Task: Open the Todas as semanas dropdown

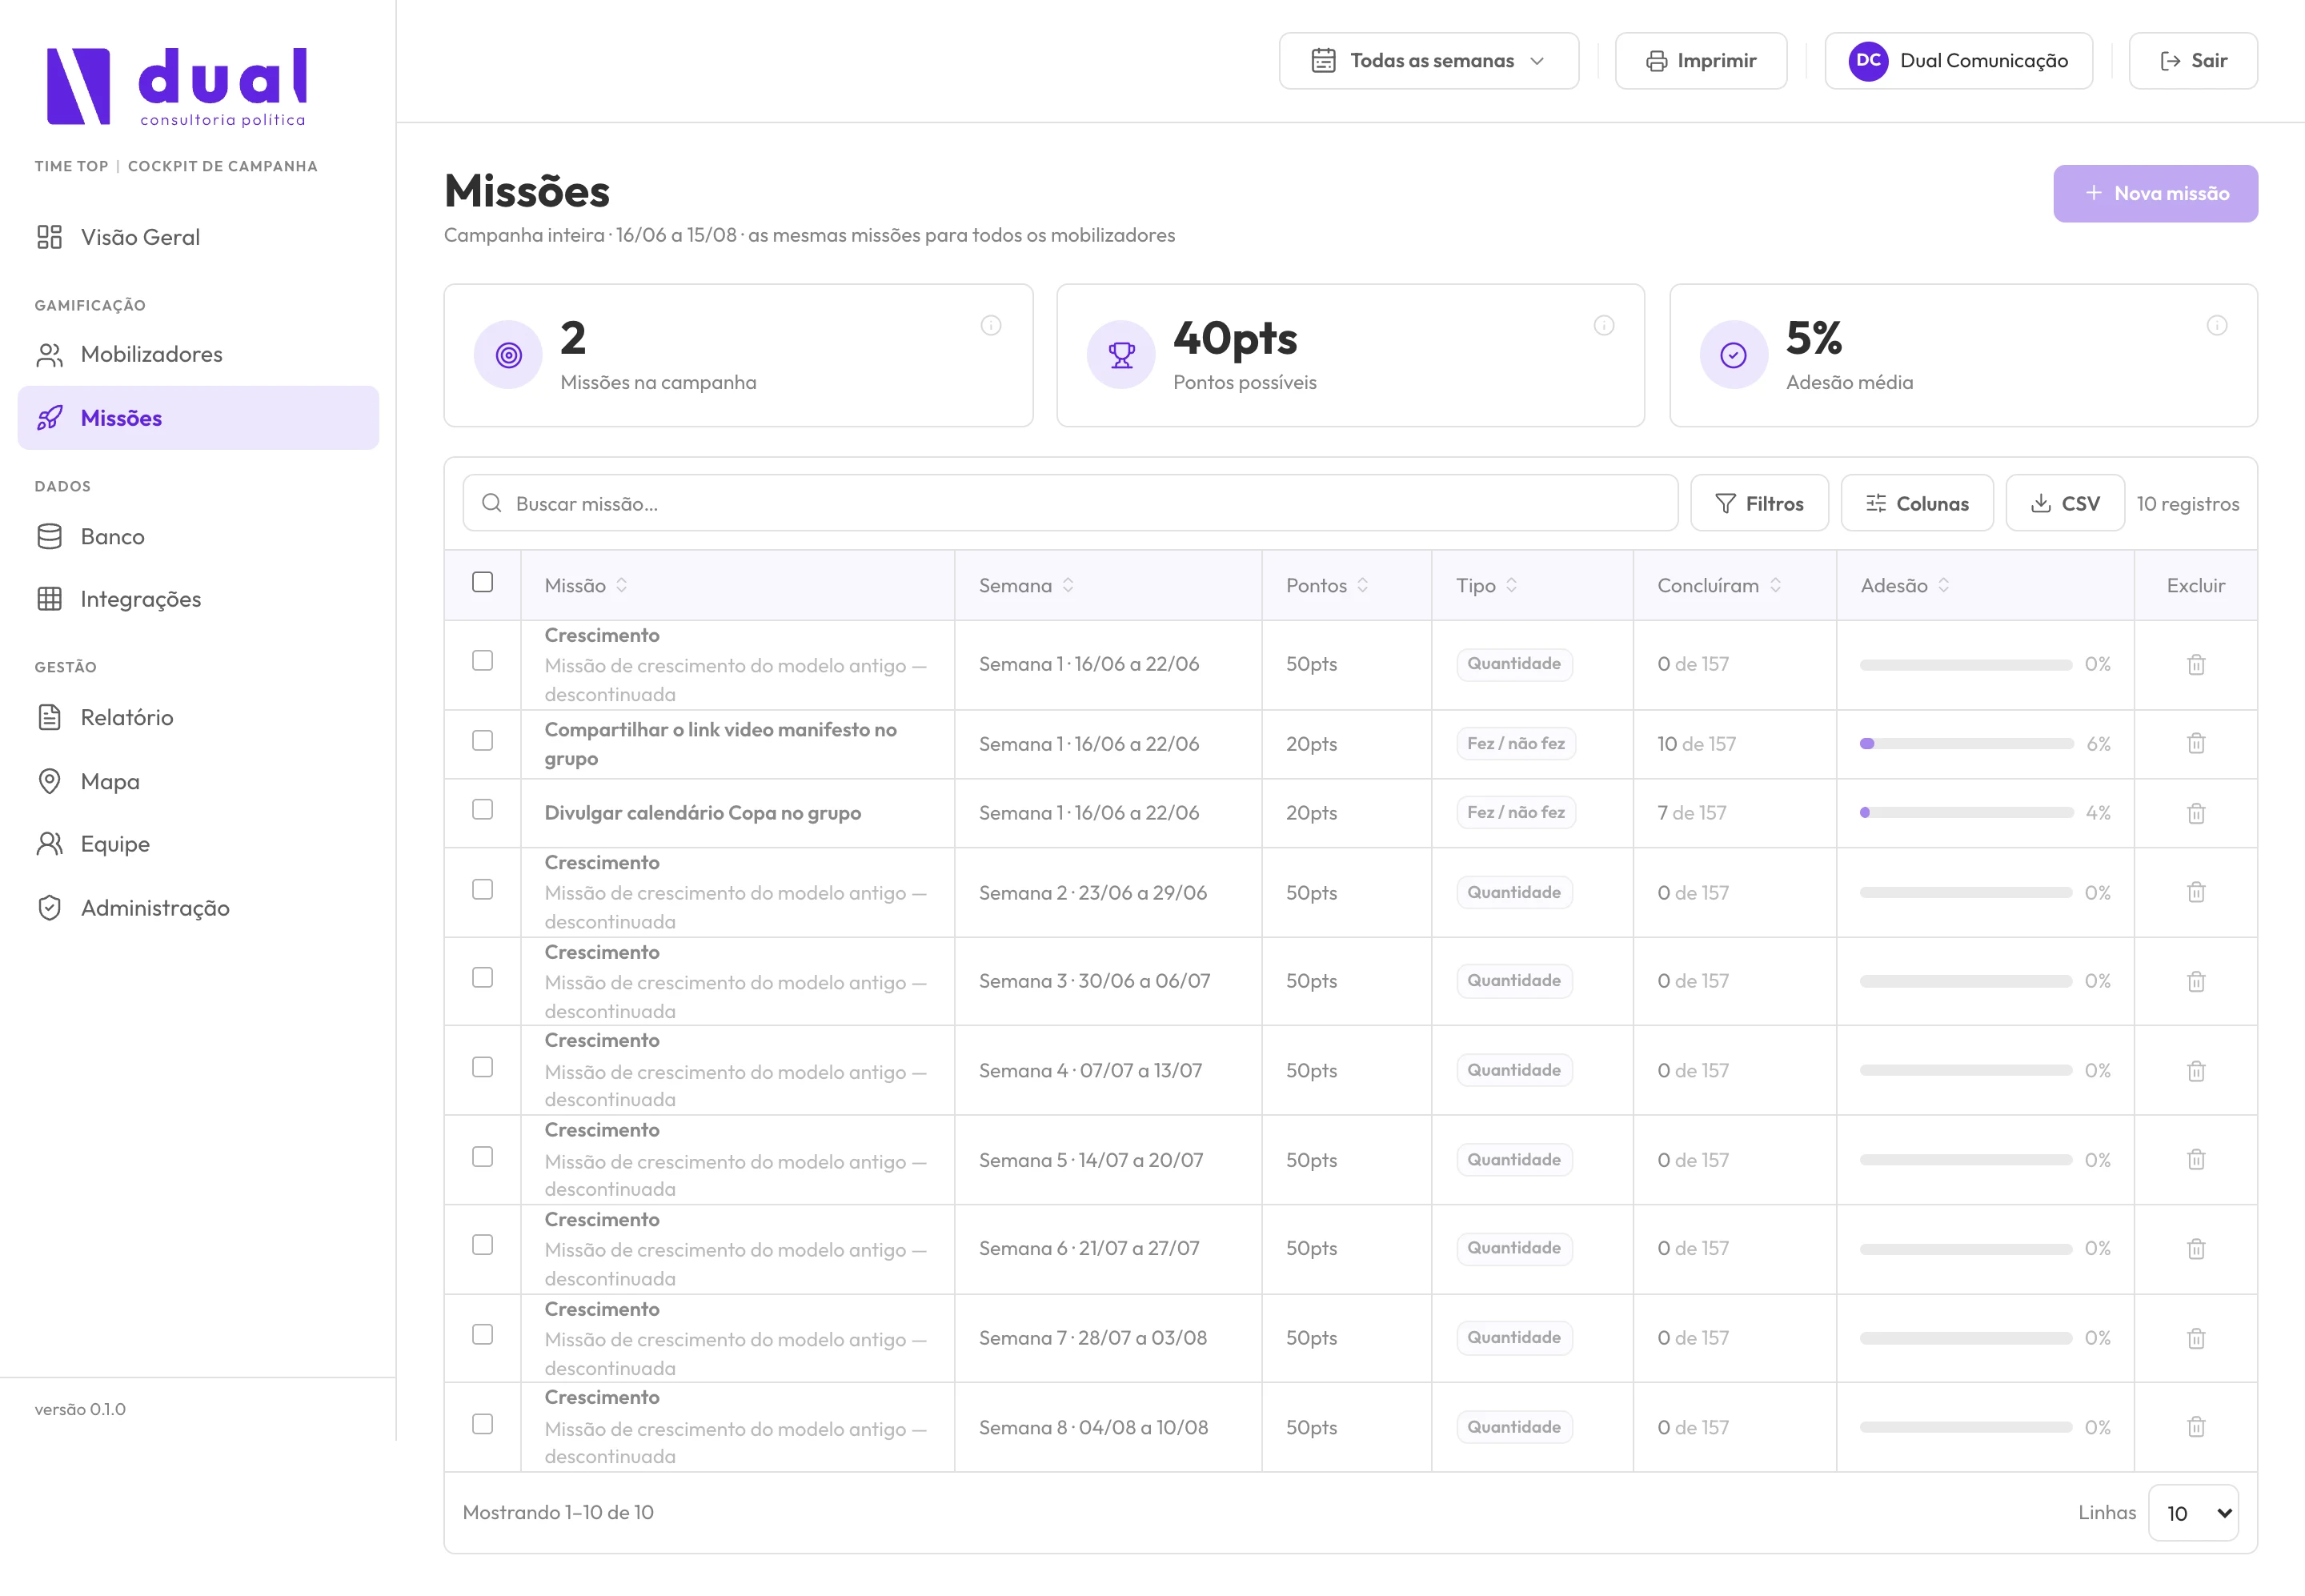Action: click(x=1428, y=61)
